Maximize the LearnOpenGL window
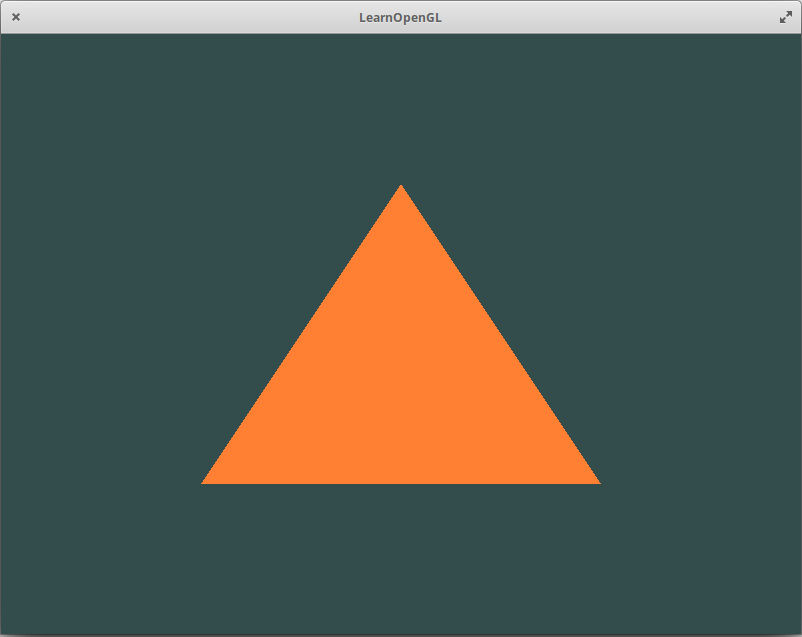 click(786, 17)
